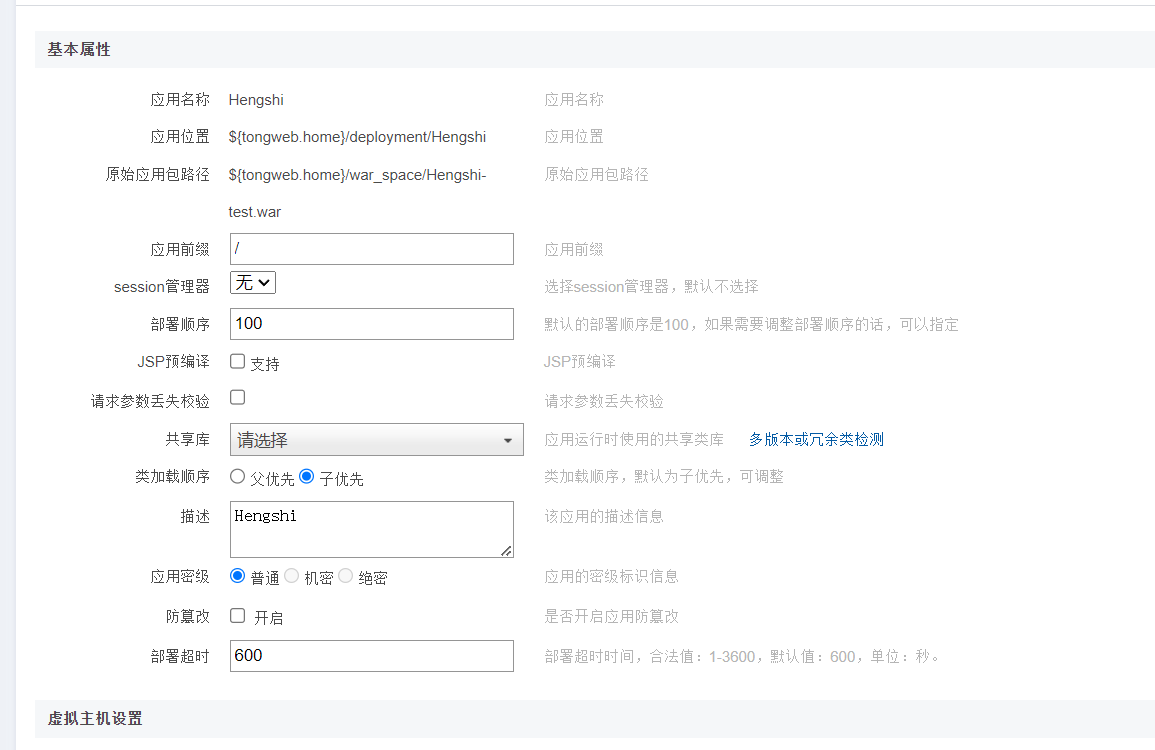Tick the 请求参数丢失校验 checkbox
The width and height of the screenshot is (1155, 750).
coord(238,397)
